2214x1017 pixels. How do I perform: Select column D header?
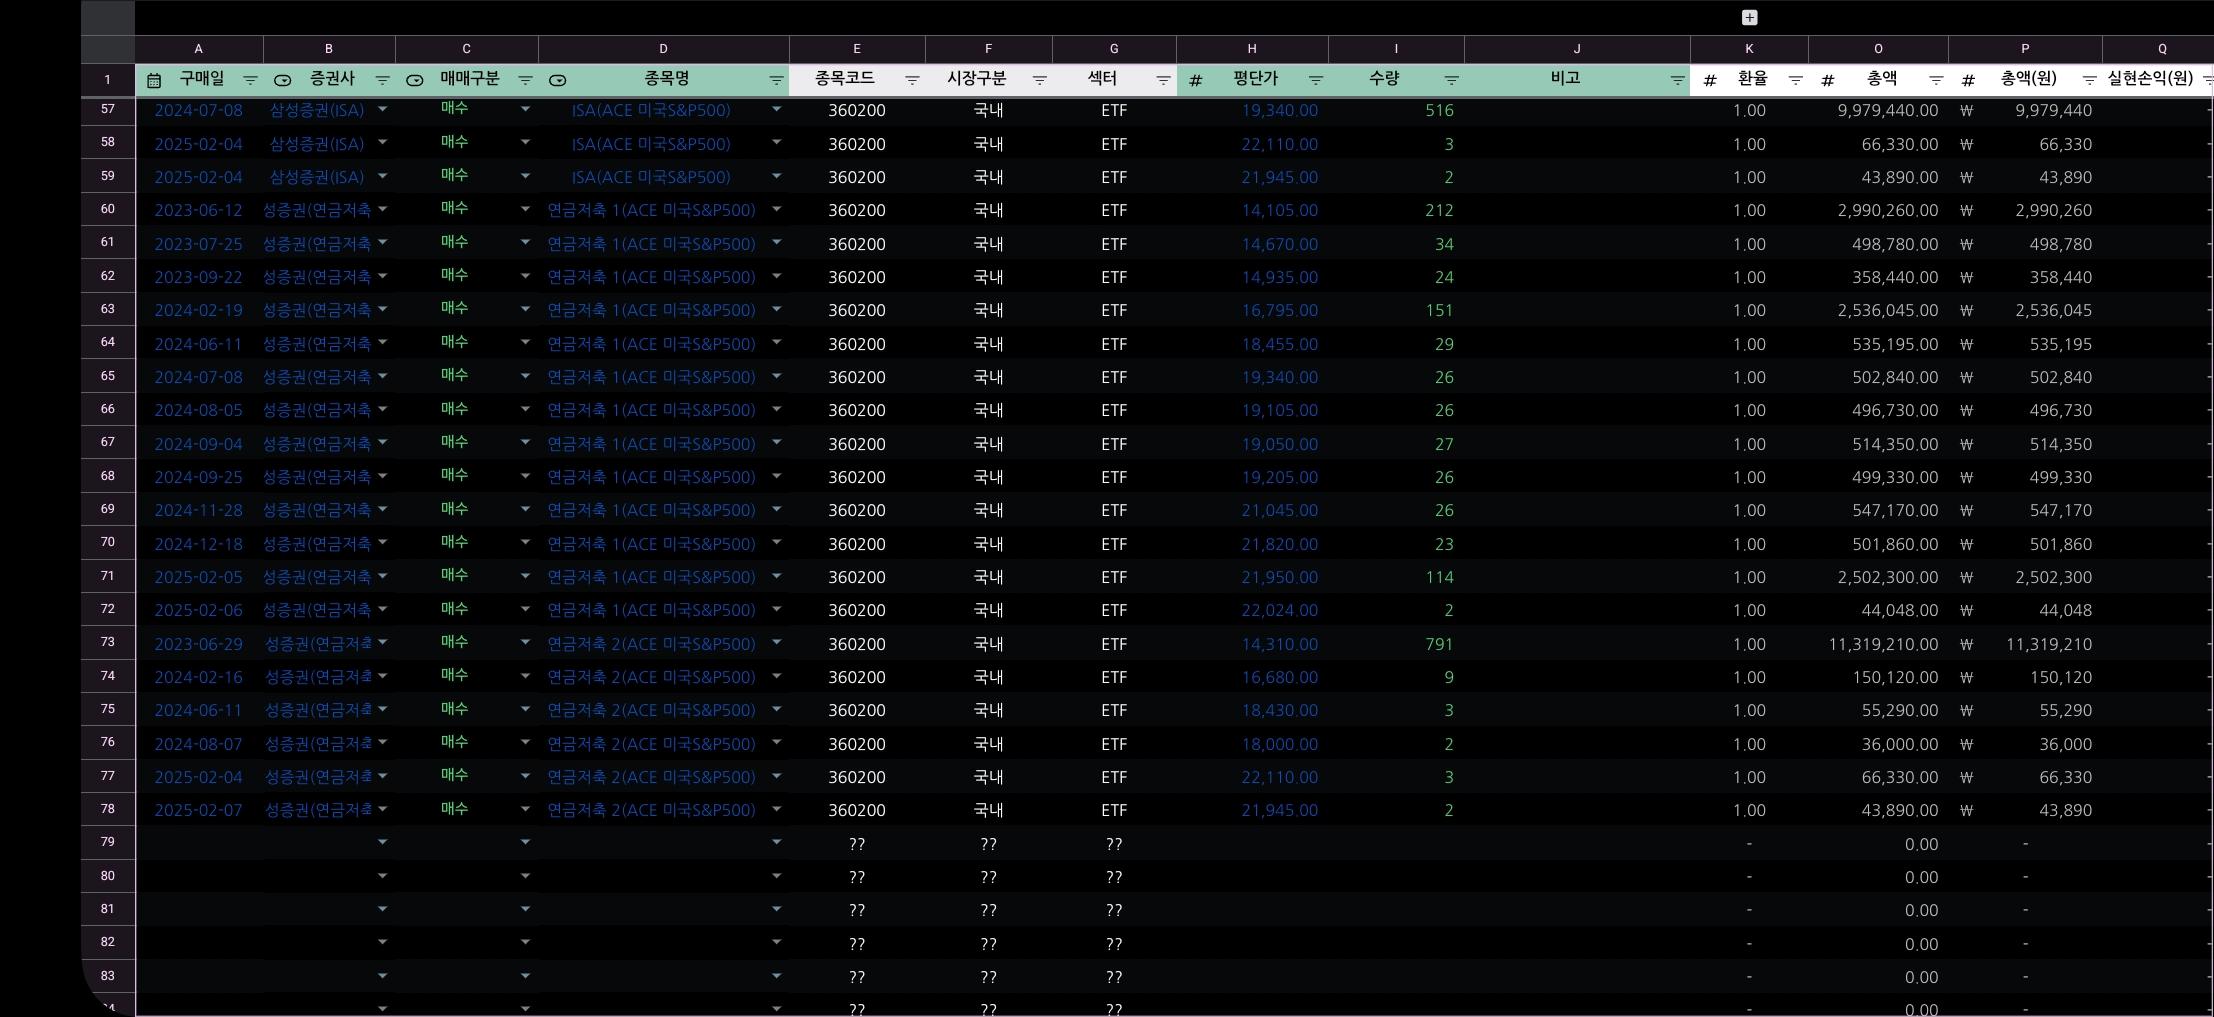tap(663, 49)
